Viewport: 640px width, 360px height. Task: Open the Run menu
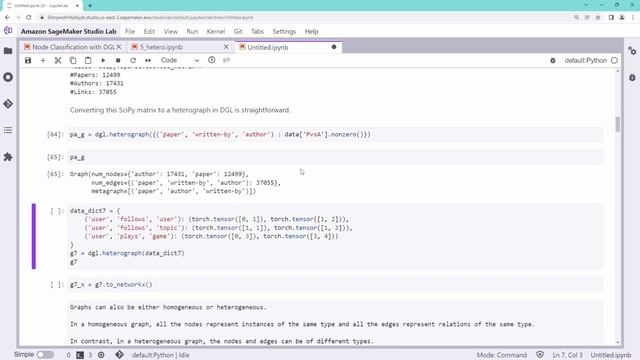coord(192,31)
